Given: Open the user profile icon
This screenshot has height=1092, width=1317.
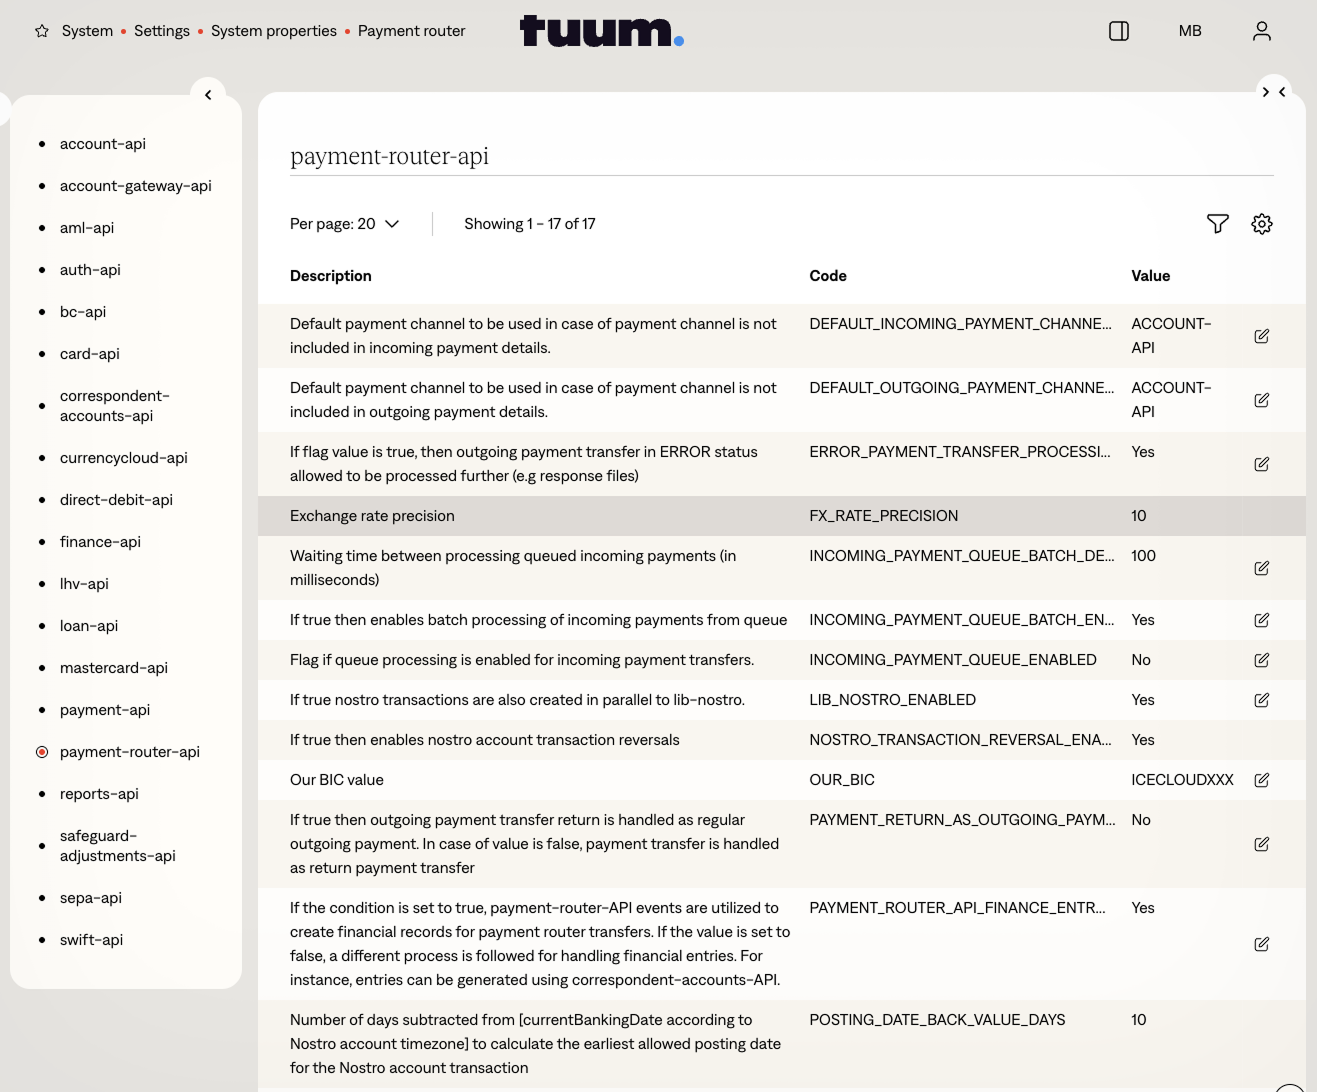Looking at the screenshot, I should pyautogui.click(x=1261, y=31).
